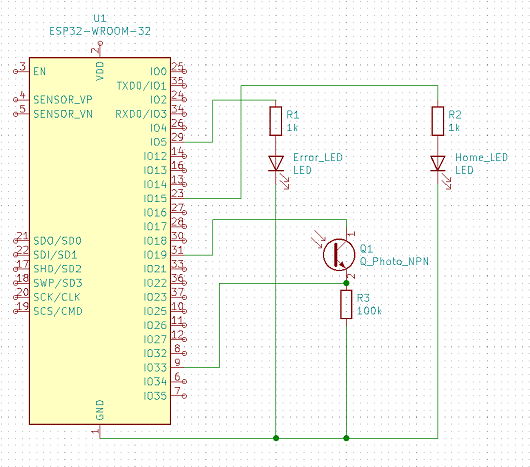Click the EN pin end circle

coord(15,71)
